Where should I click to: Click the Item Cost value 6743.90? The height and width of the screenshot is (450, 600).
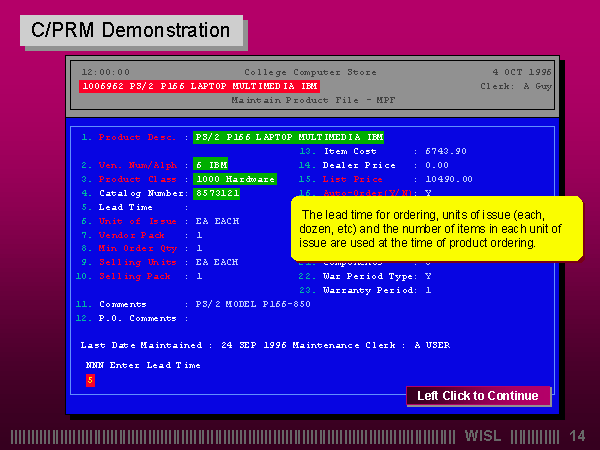[x=445, y=151]
